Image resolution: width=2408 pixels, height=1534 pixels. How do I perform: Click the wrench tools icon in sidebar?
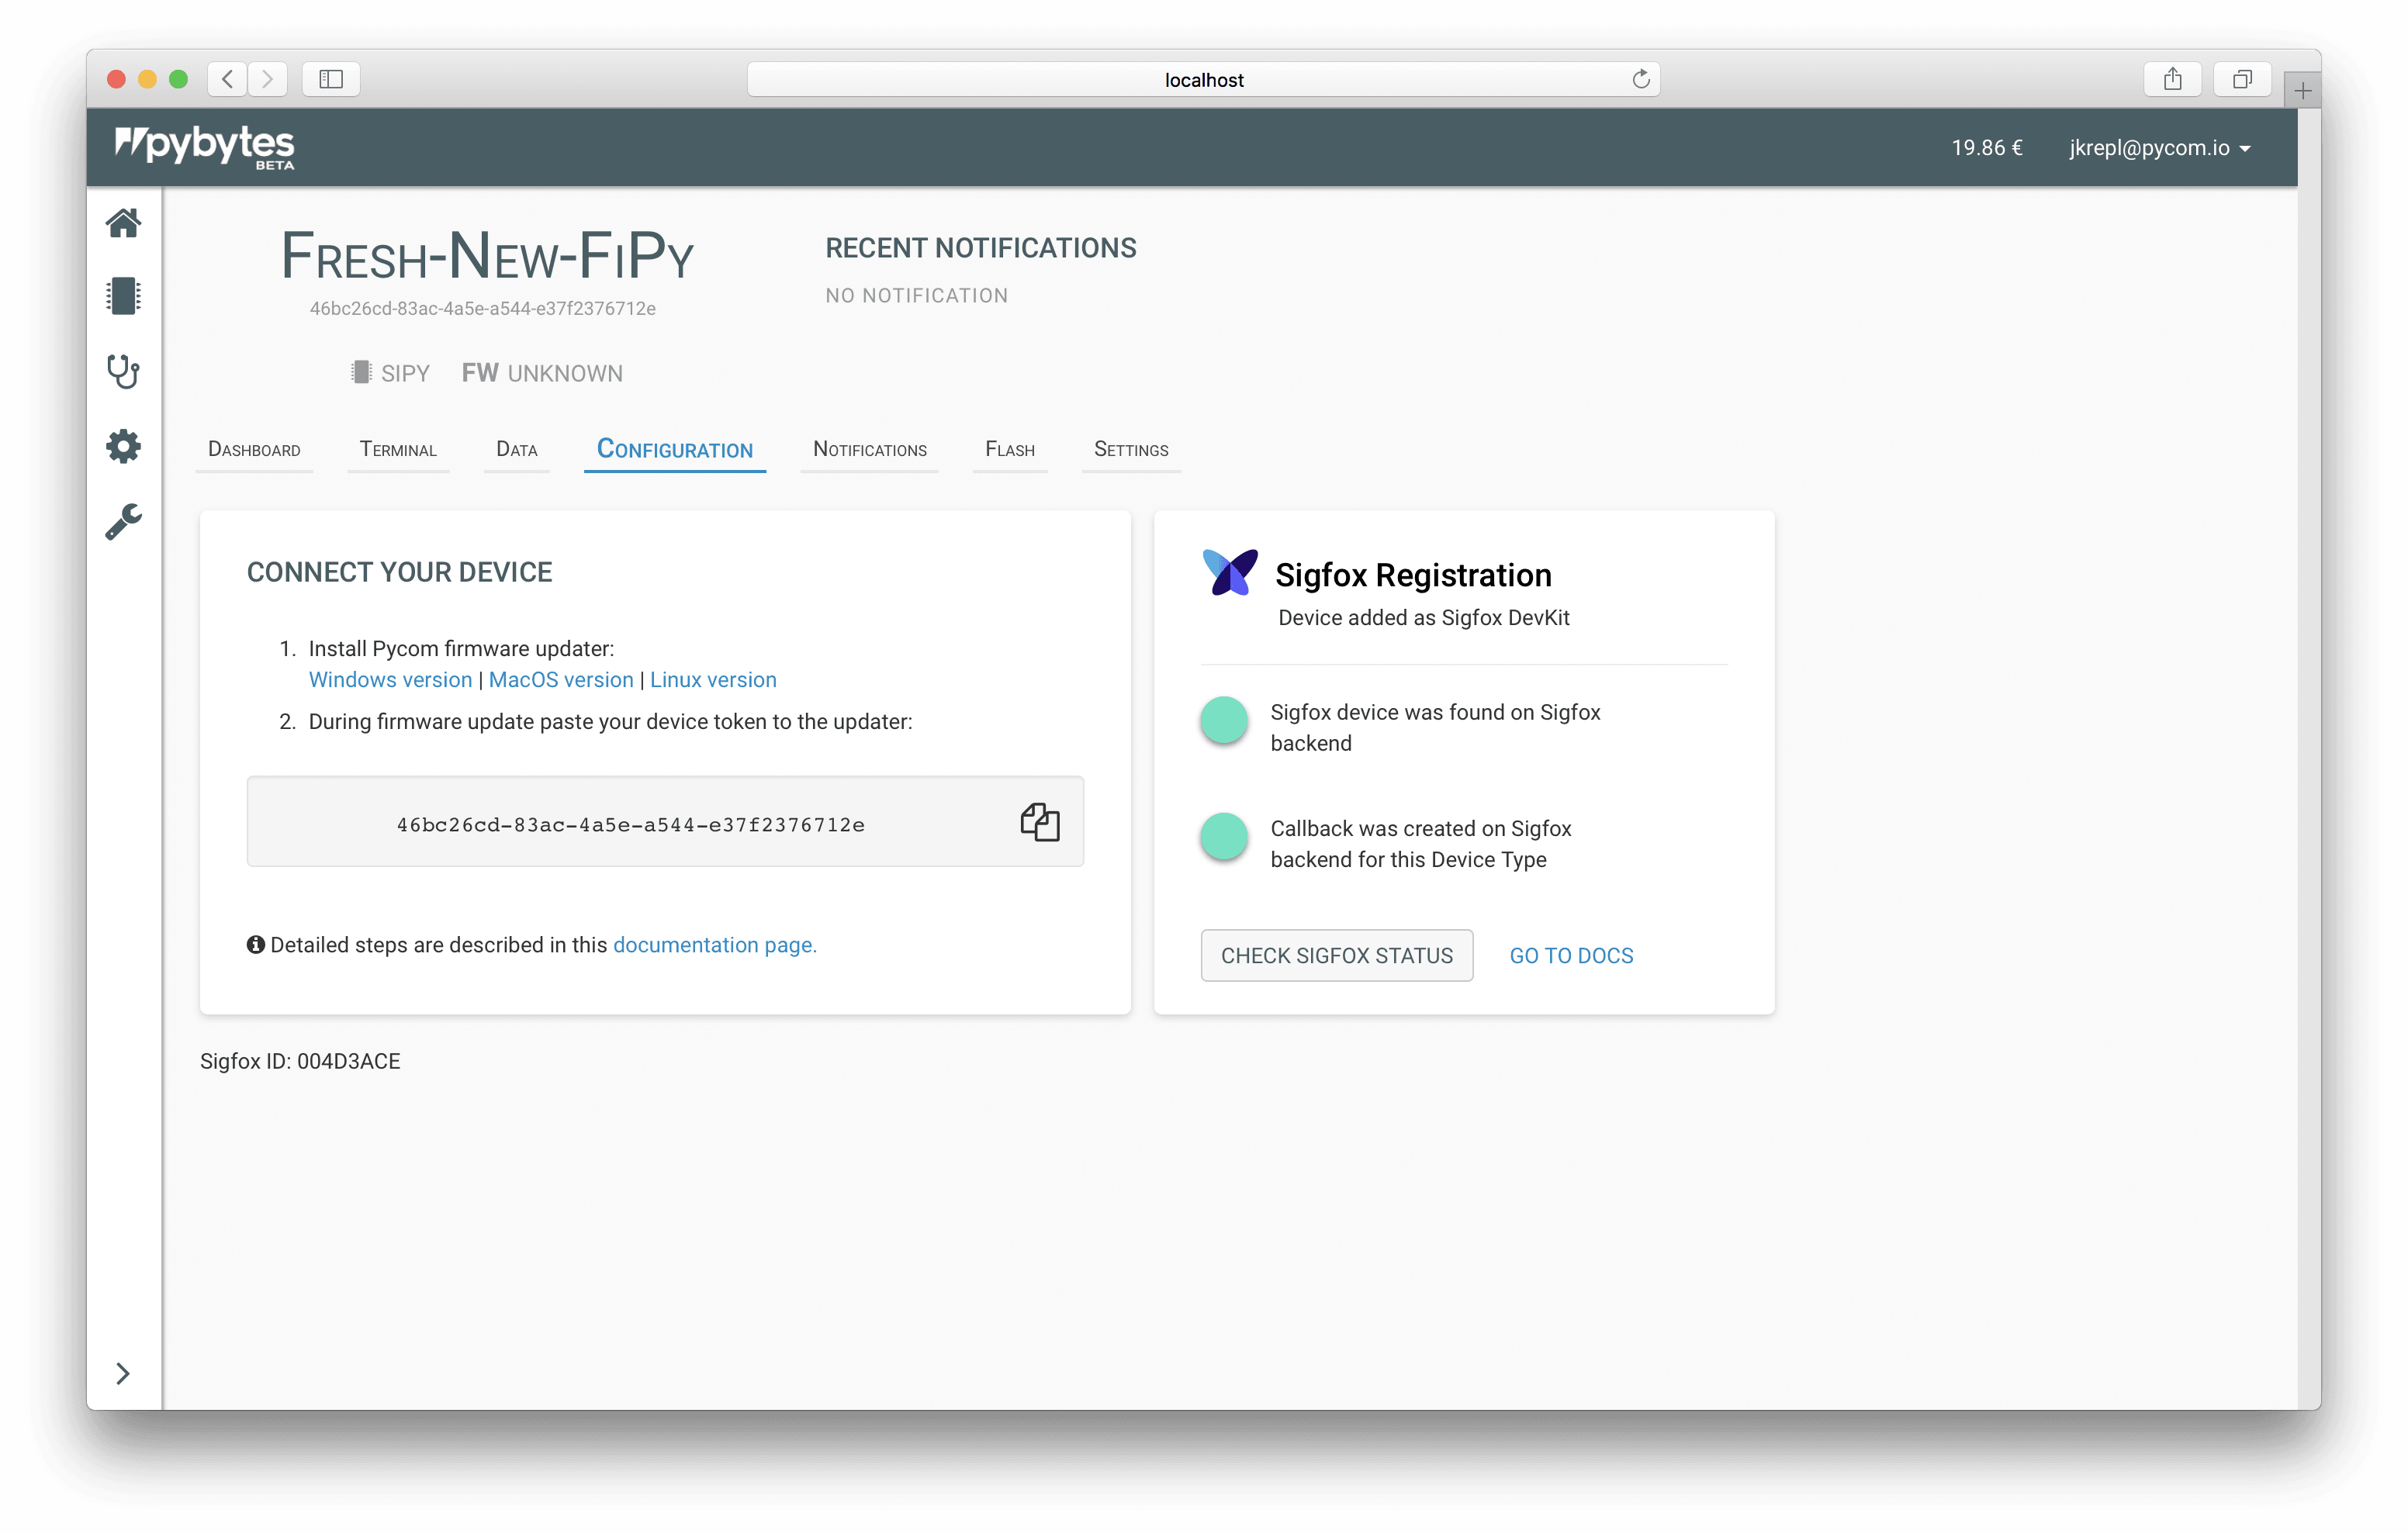point(123,521)
